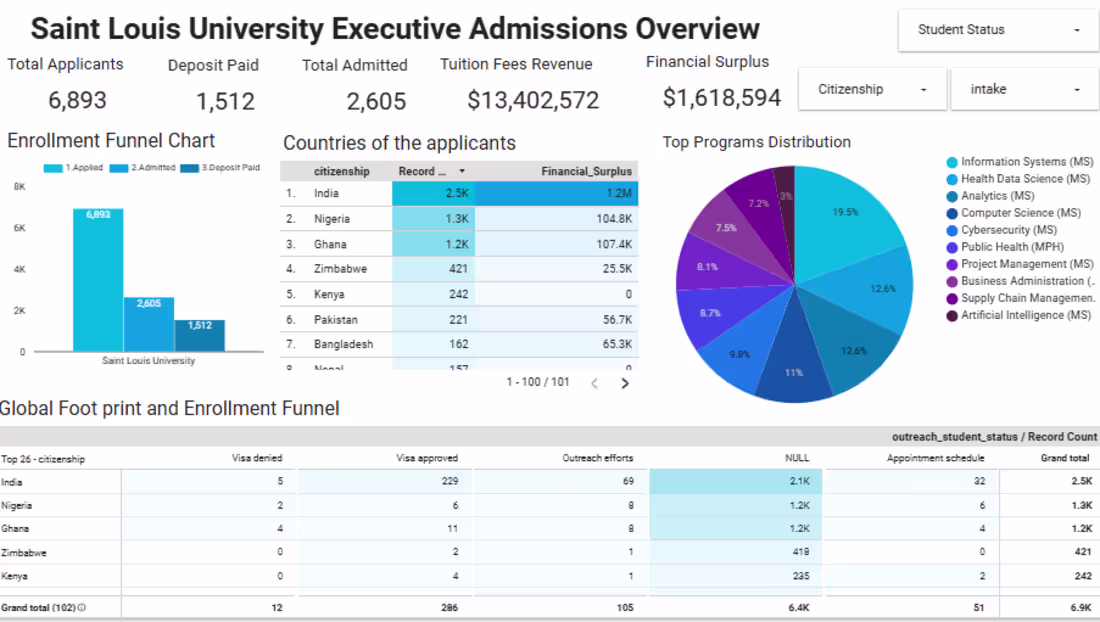Click the 7.2% pie slice

(759, 205)
